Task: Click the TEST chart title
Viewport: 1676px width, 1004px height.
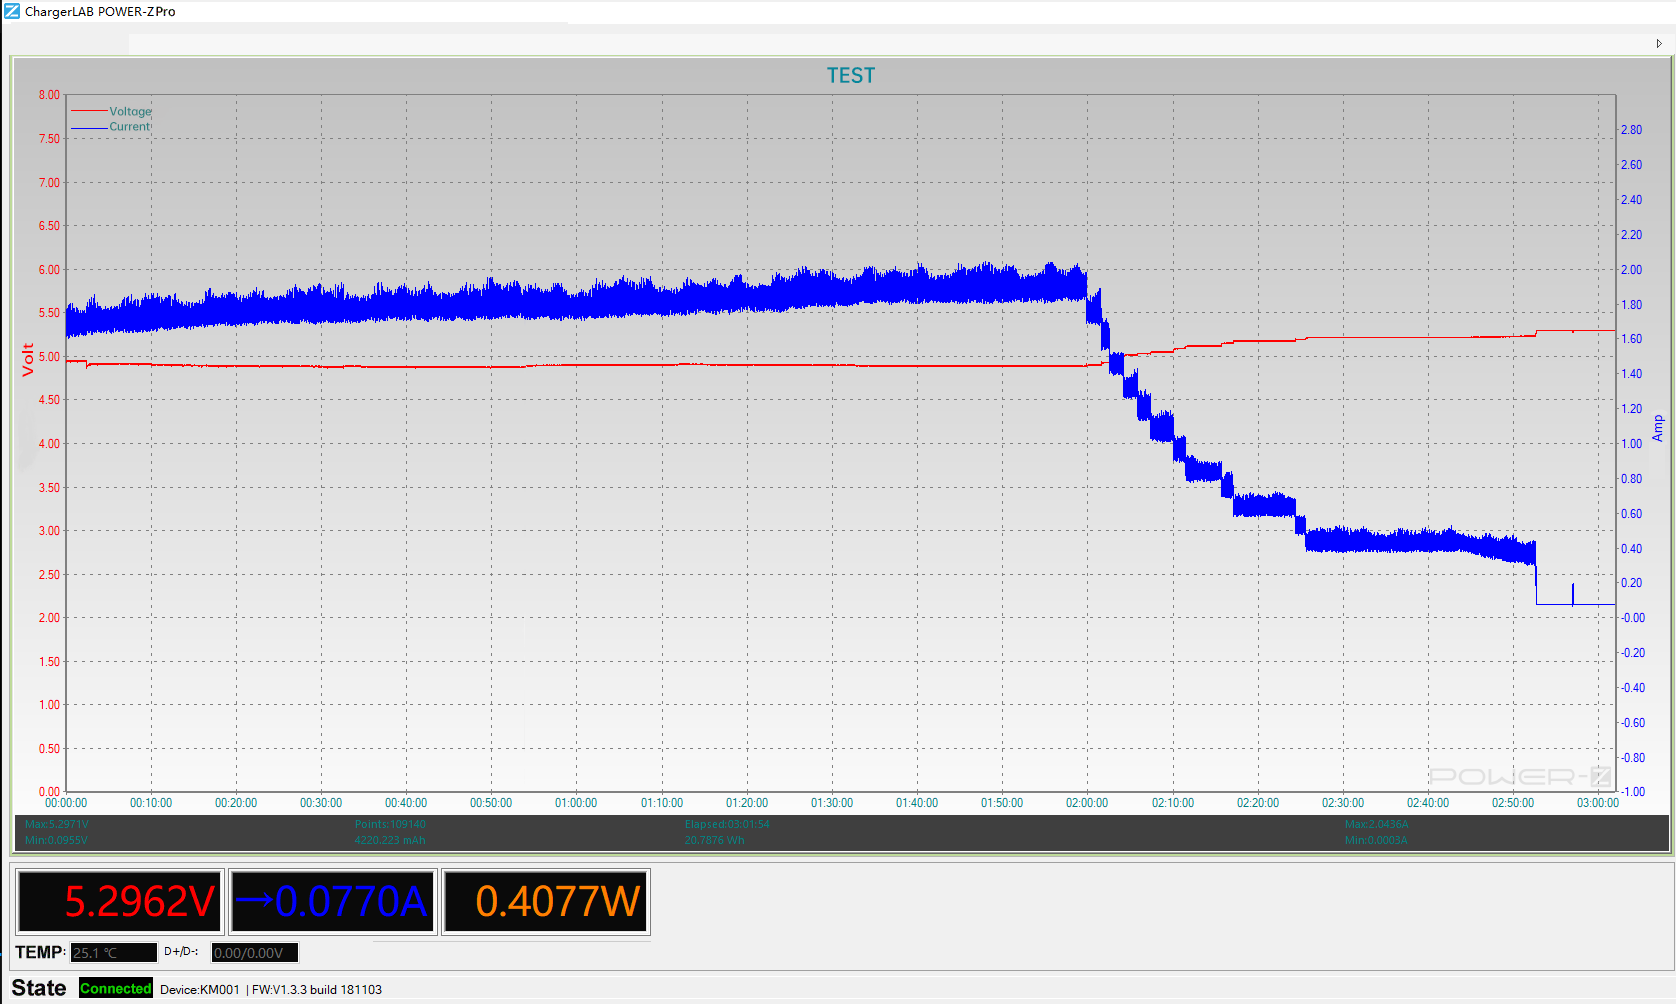Action: (x=851, y=76)
